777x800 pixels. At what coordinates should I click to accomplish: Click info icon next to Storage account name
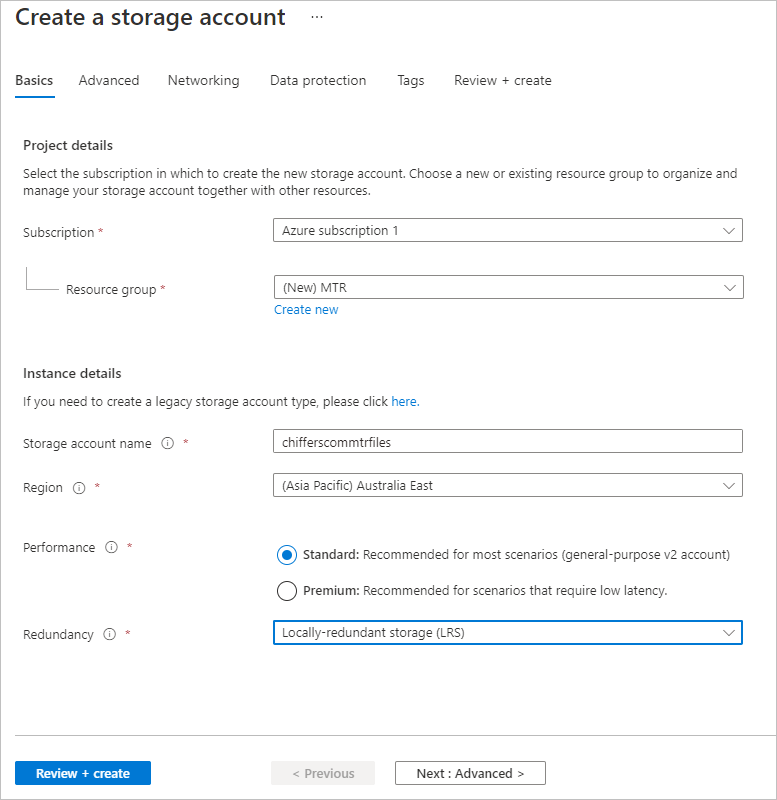pyautogui.click(x=167, y=443)
